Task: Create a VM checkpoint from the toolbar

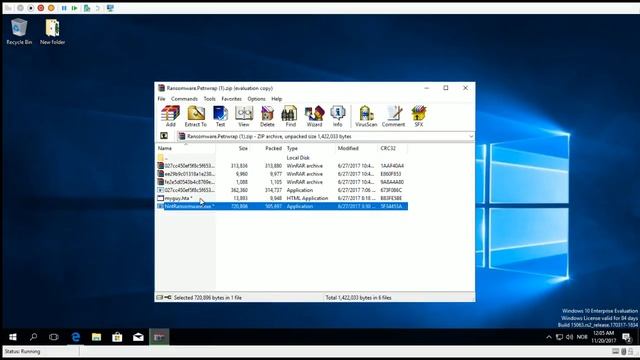Action: pos(87,8)
